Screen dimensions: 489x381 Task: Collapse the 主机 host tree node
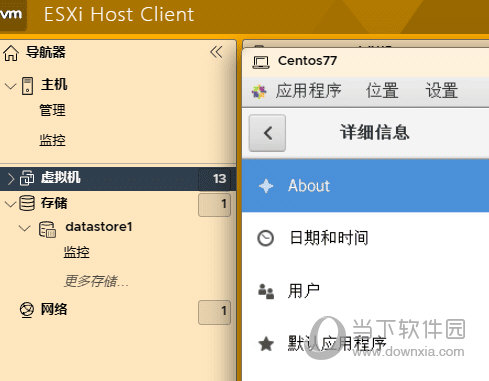click(11, 86)
